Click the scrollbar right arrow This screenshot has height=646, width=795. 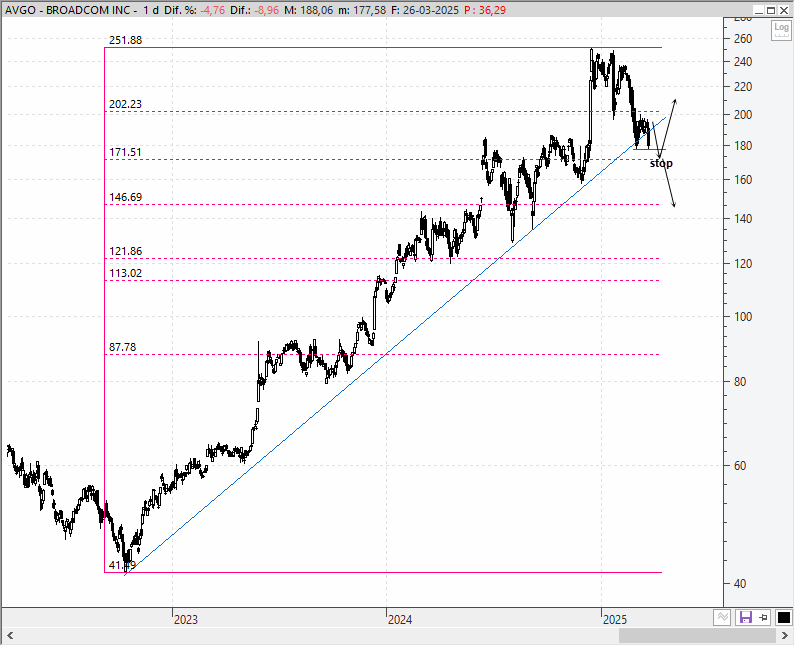[x=784, y=636]
